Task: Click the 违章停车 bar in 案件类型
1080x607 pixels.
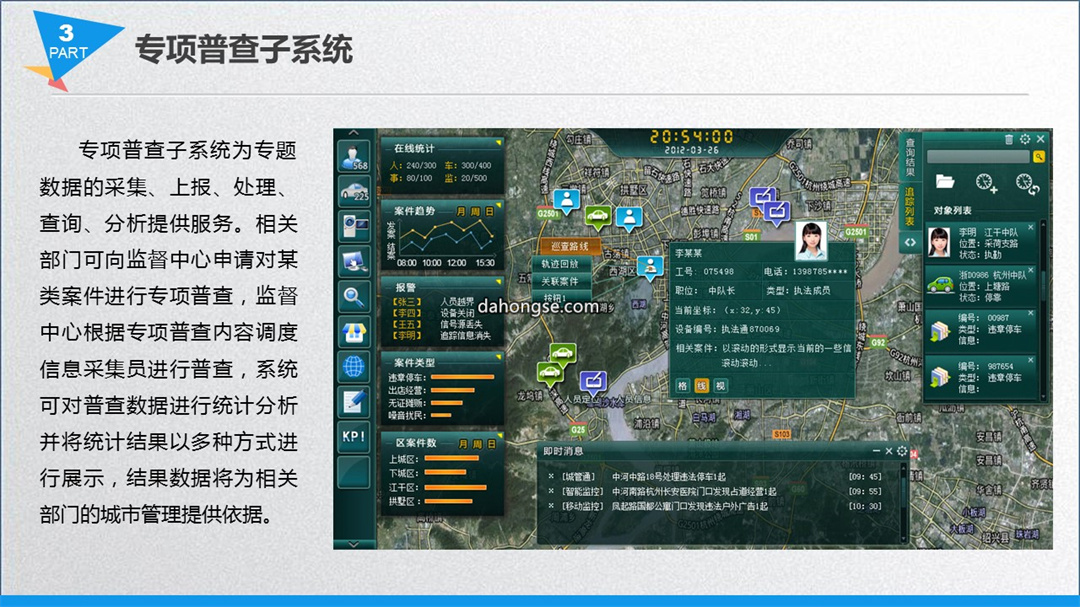Action: pos(462,378)
